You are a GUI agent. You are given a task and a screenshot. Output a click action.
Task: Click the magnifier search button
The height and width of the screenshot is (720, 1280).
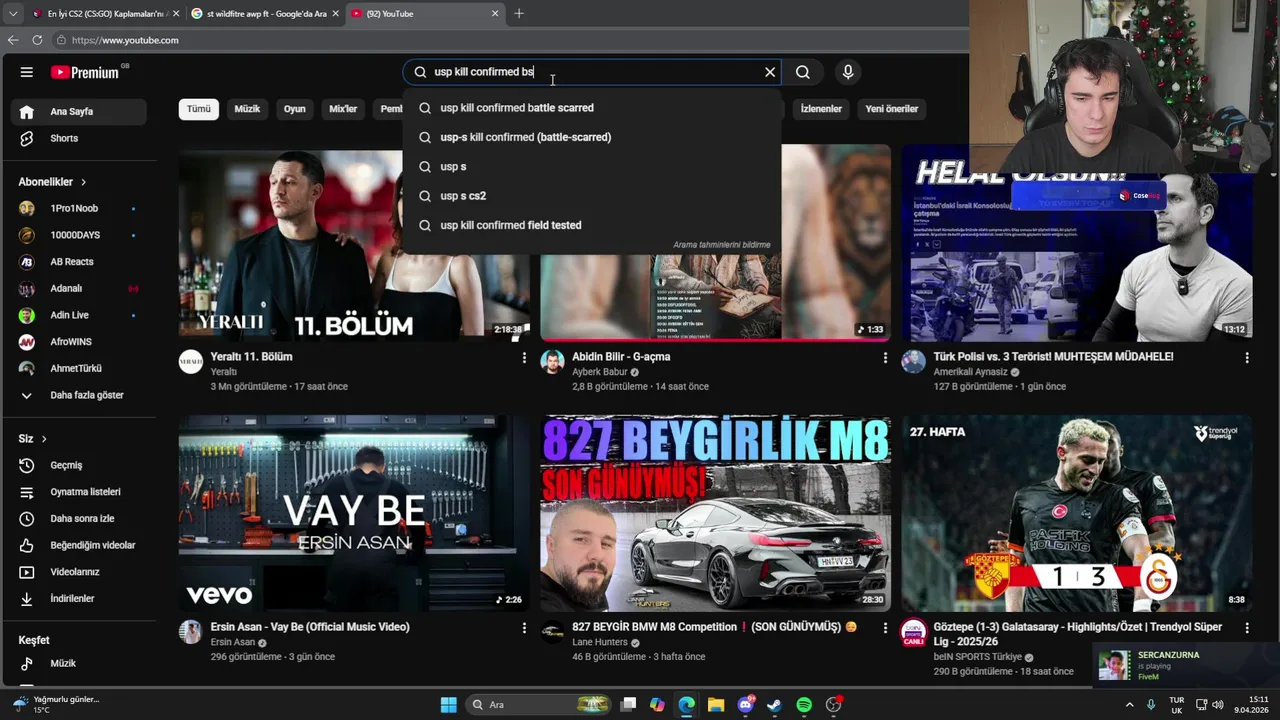[803, 72]
